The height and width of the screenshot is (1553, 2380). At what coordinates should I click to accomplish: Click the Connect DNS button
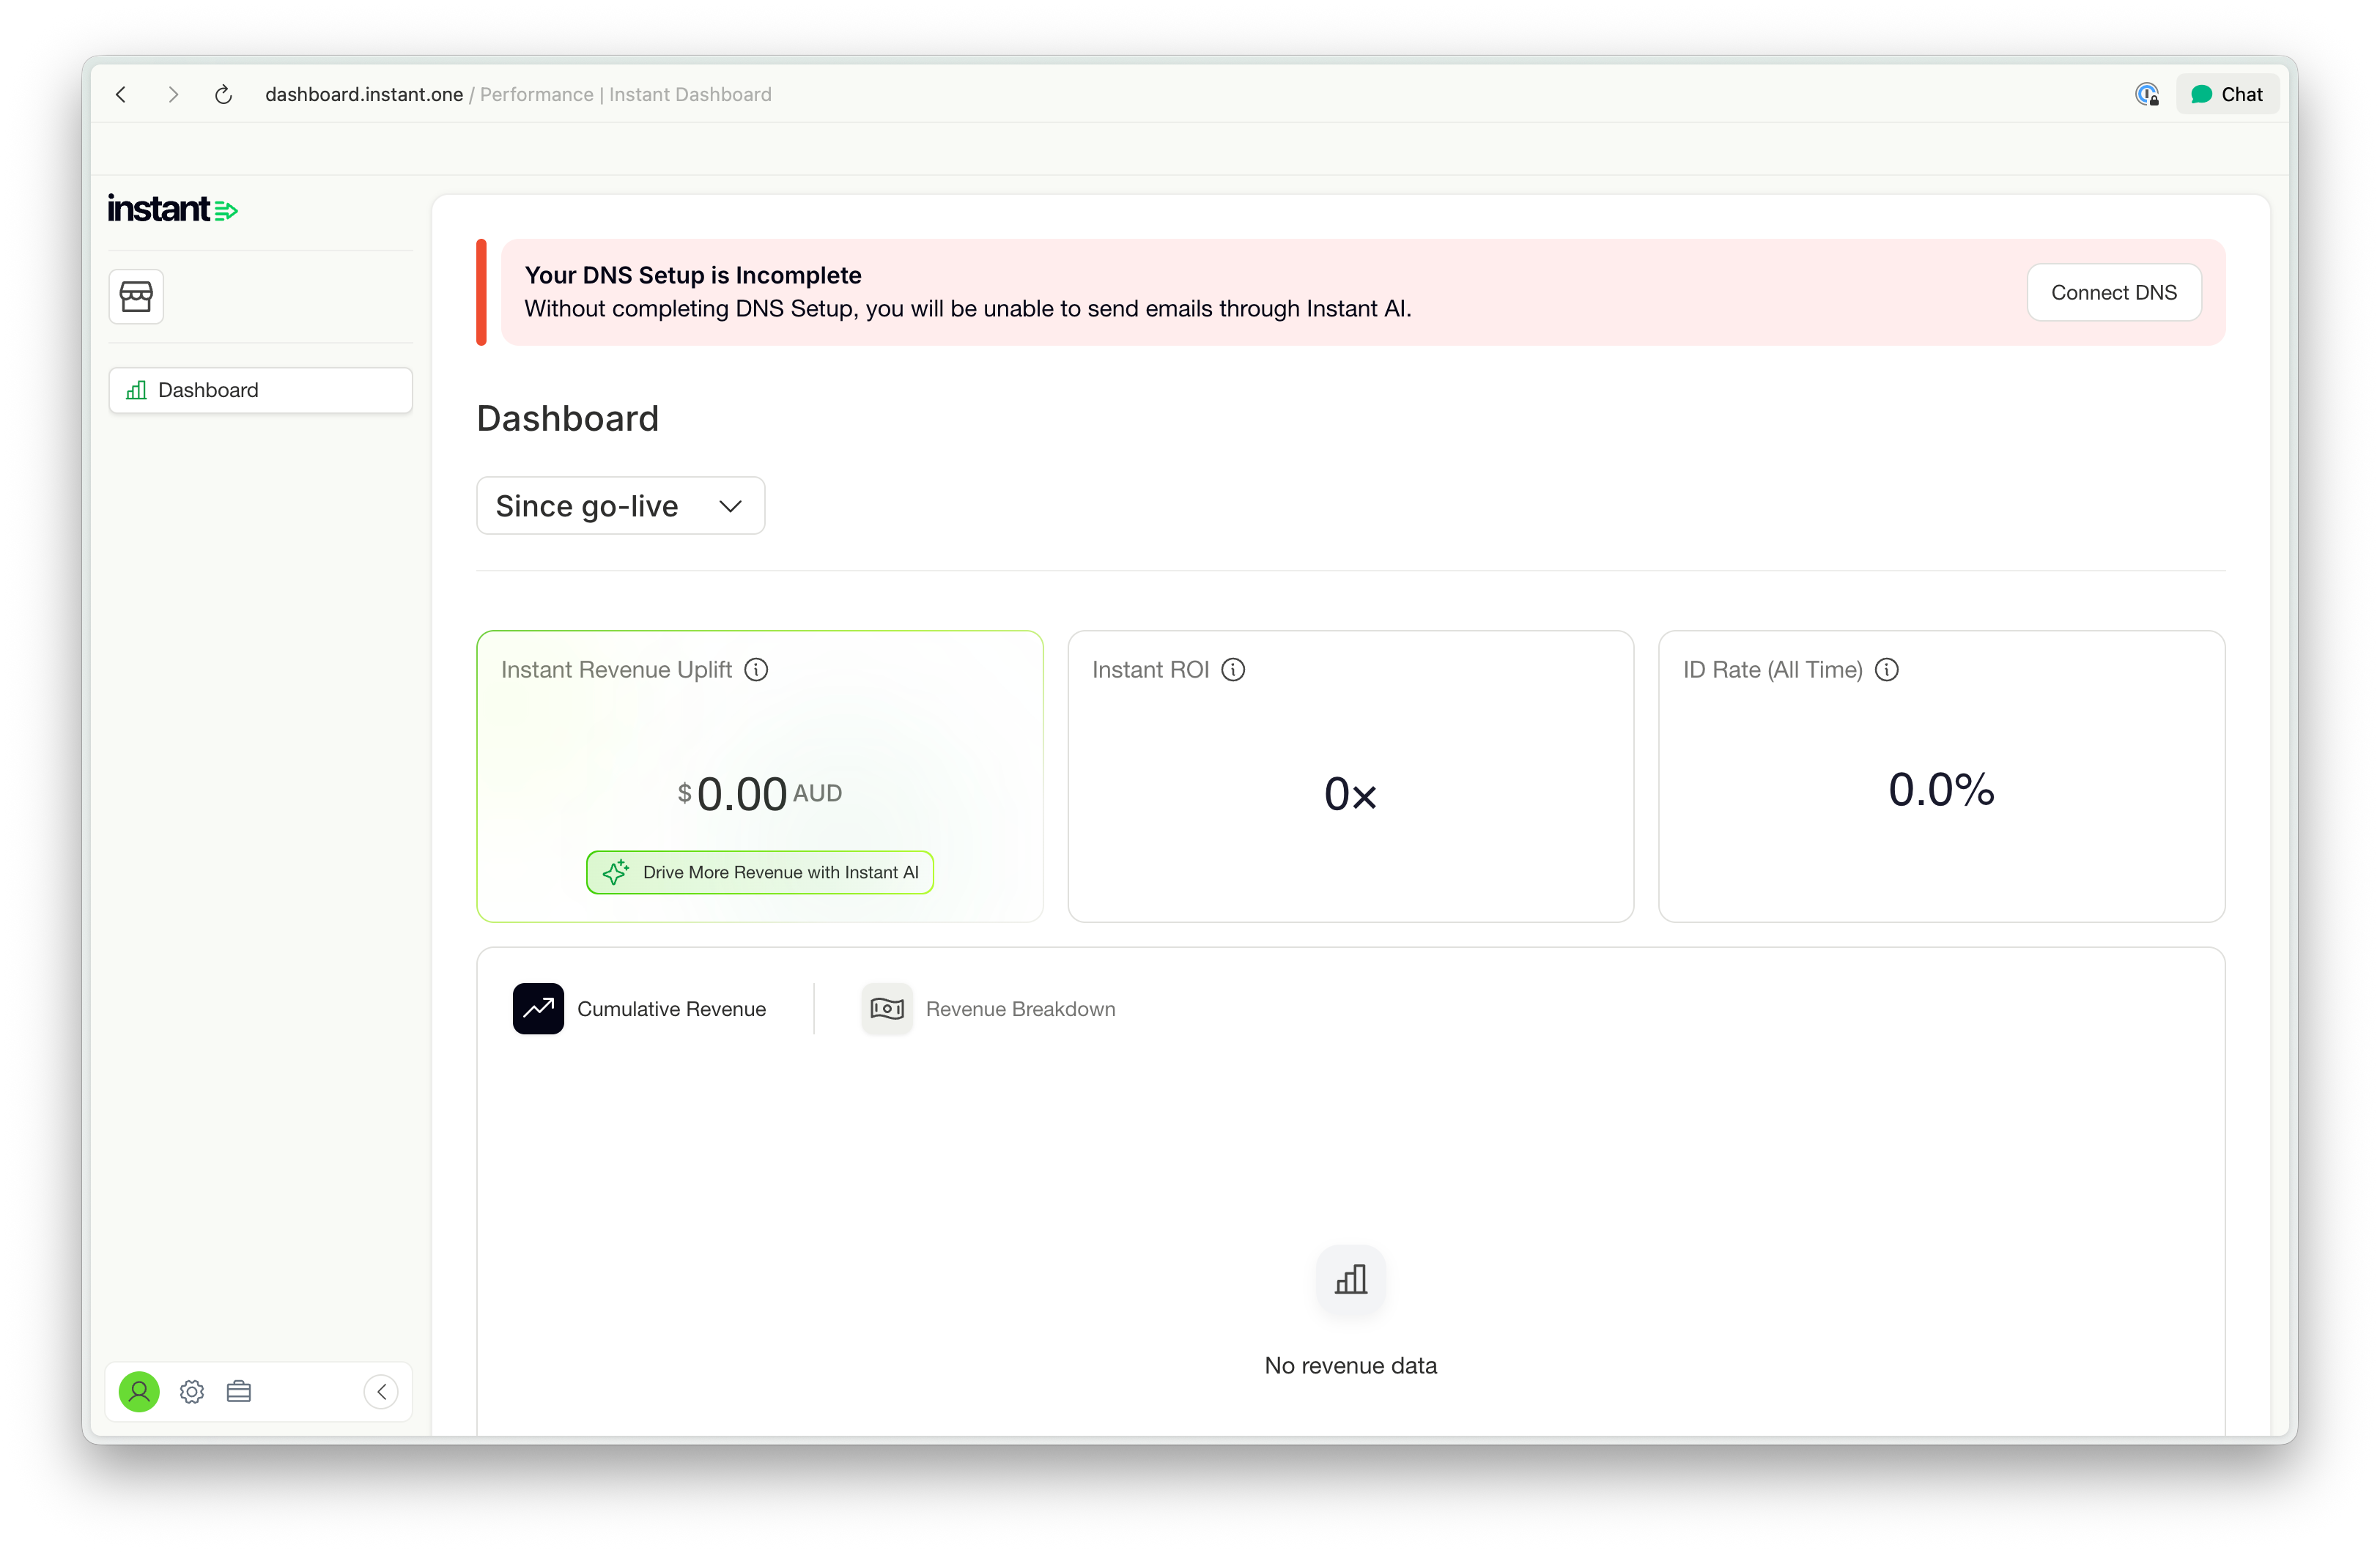click(x=2113, y=292)
